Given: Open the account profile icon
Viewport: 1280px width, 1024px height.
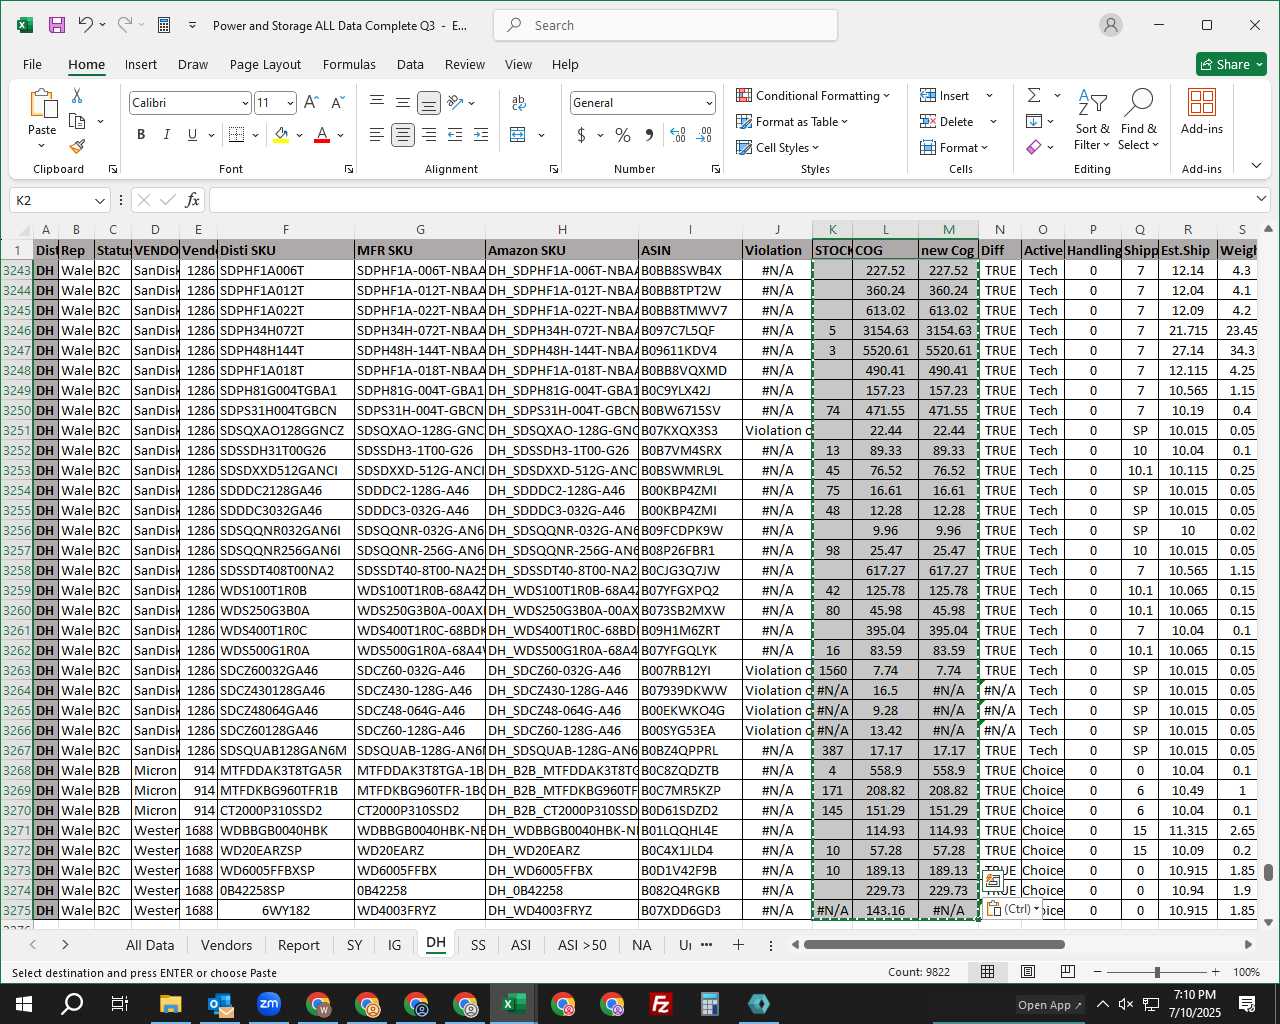Looking at the screenshot, I should click(x=1111, y=25).
